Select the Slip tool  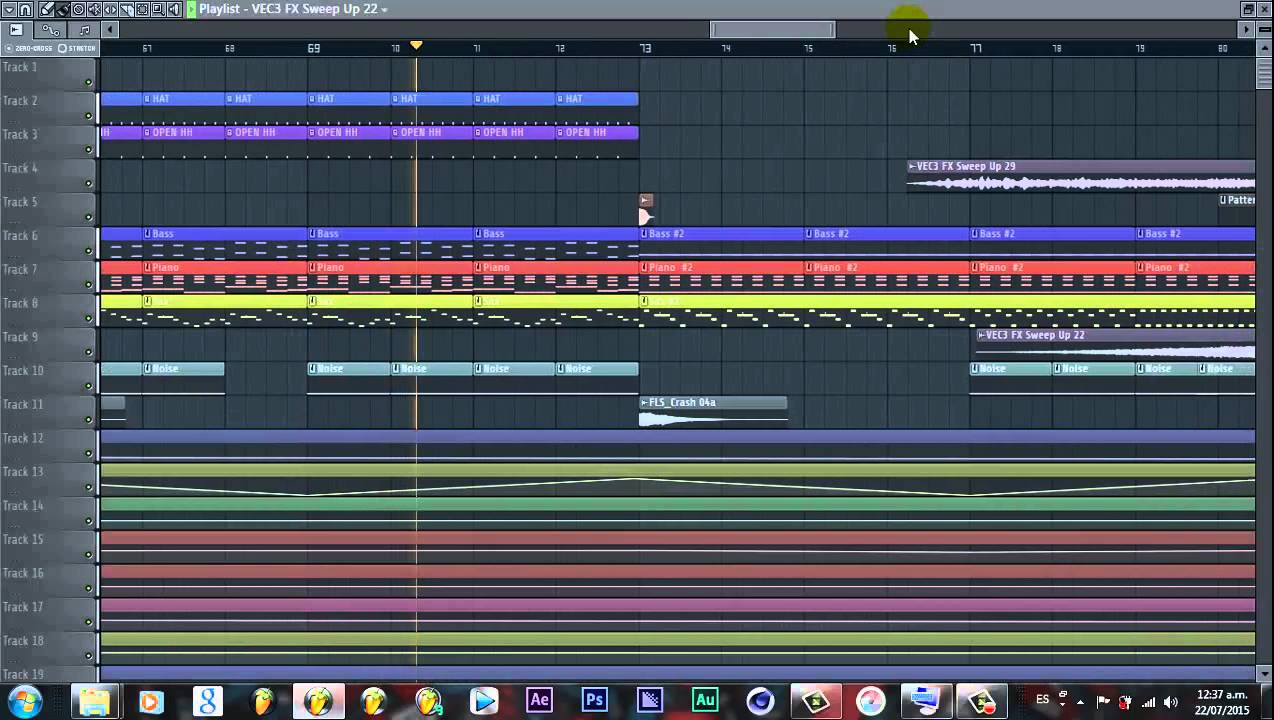click(110, 9)
